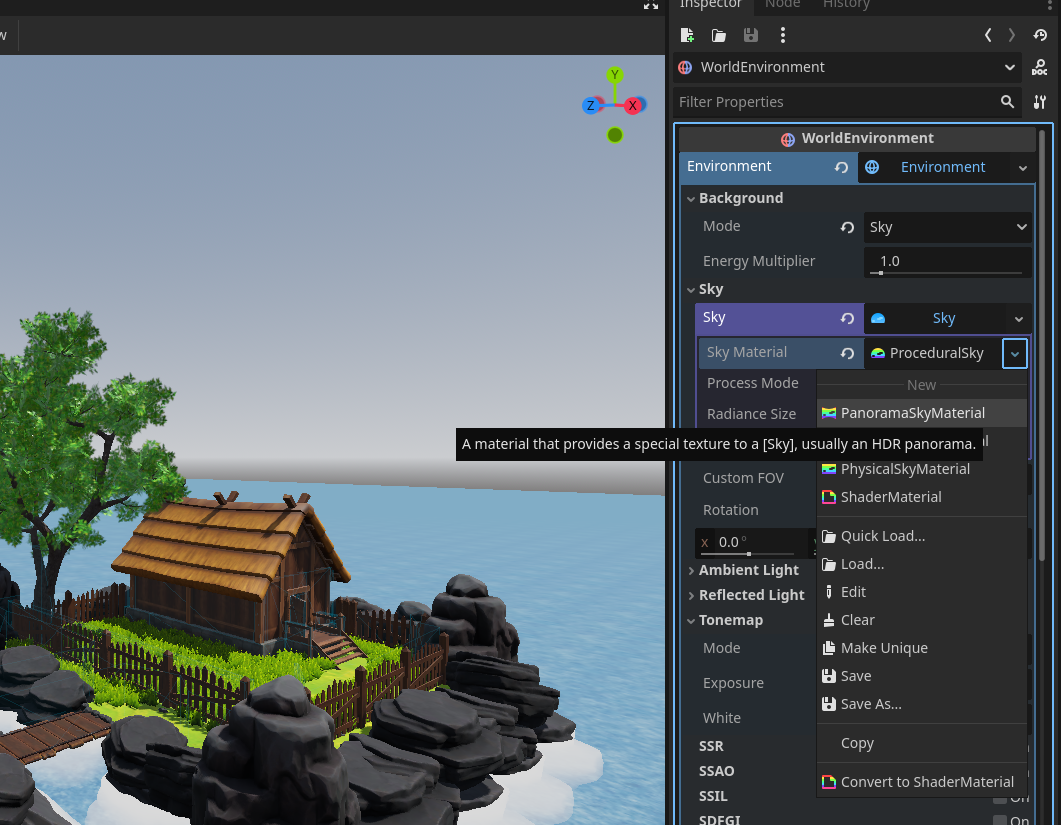Select Make Unique in the resource menu
Image resolution: width=1061 pixels, height=825 pixels.
tap(883, 648)
